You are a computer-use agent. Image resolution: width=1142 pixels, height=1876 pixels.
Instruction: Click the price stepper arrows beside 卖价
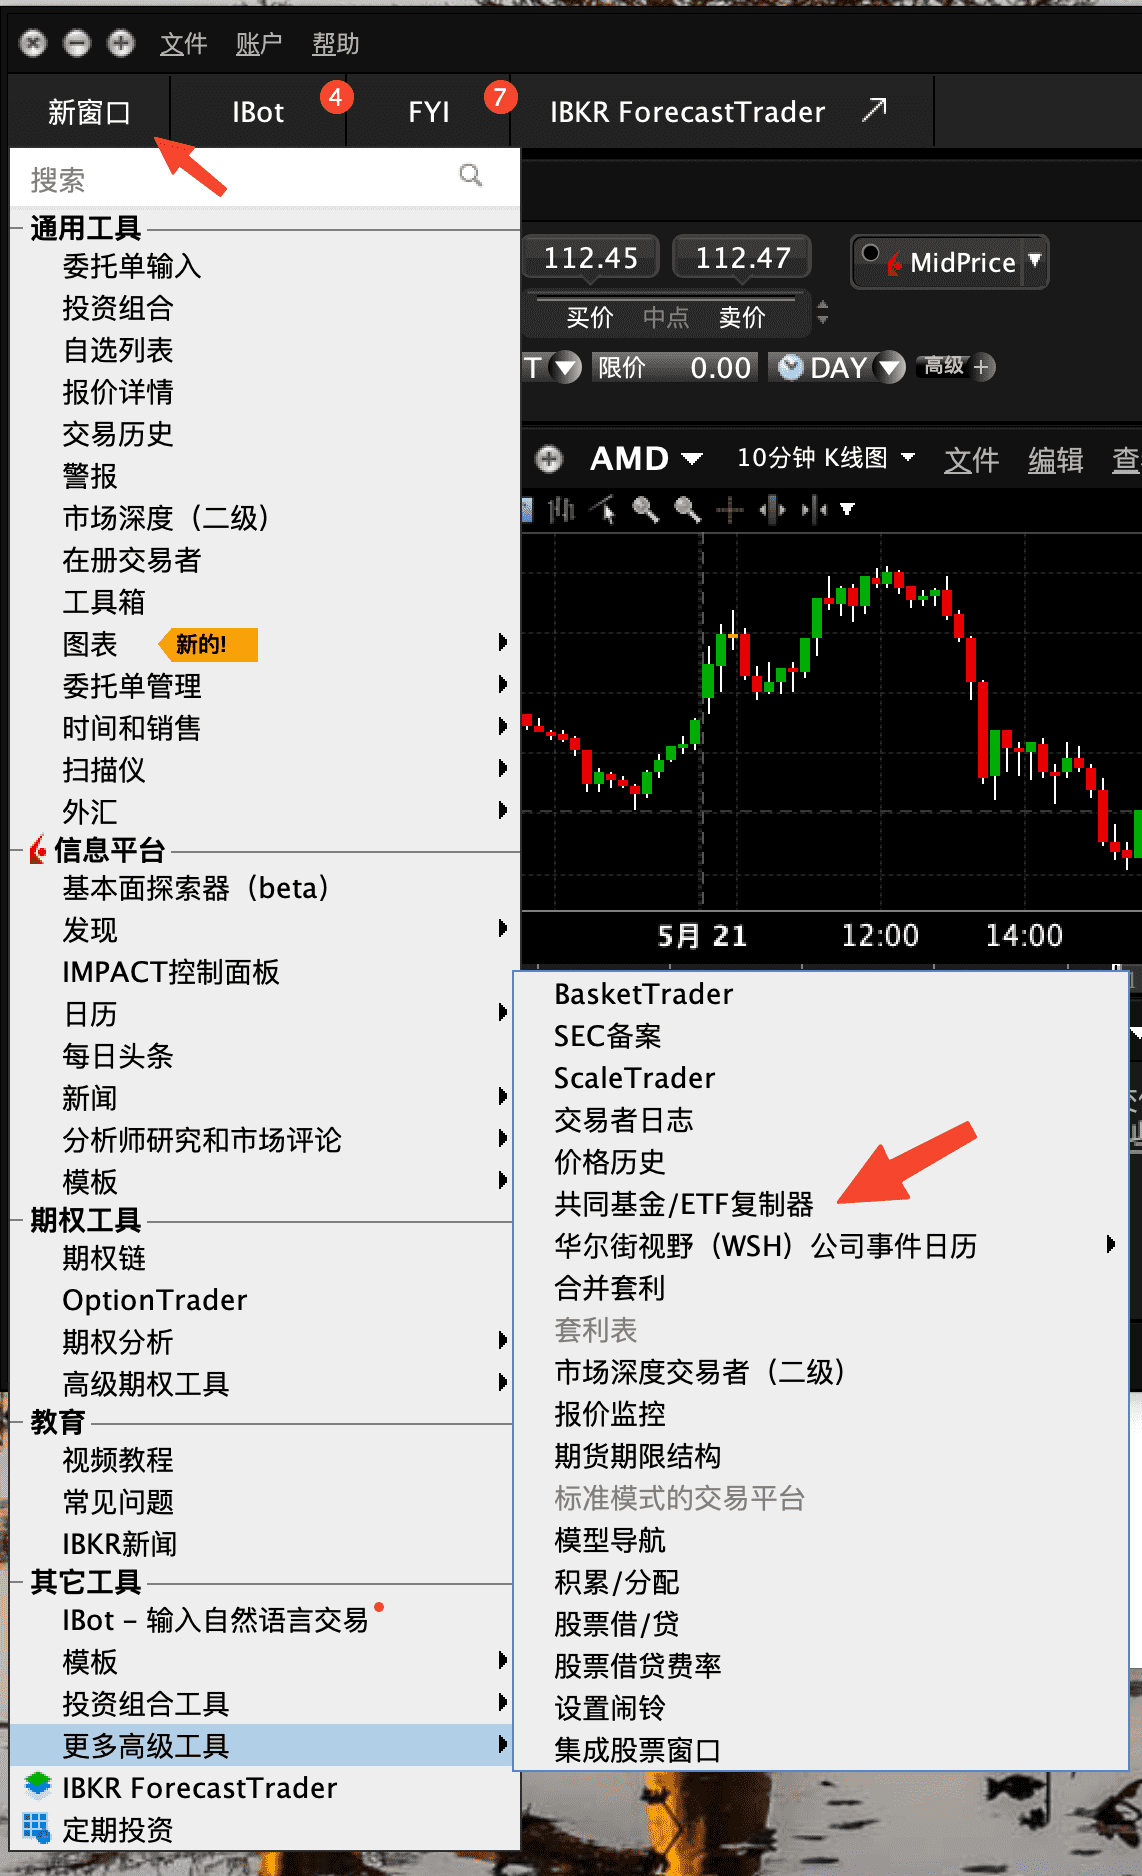click(823, 313)
